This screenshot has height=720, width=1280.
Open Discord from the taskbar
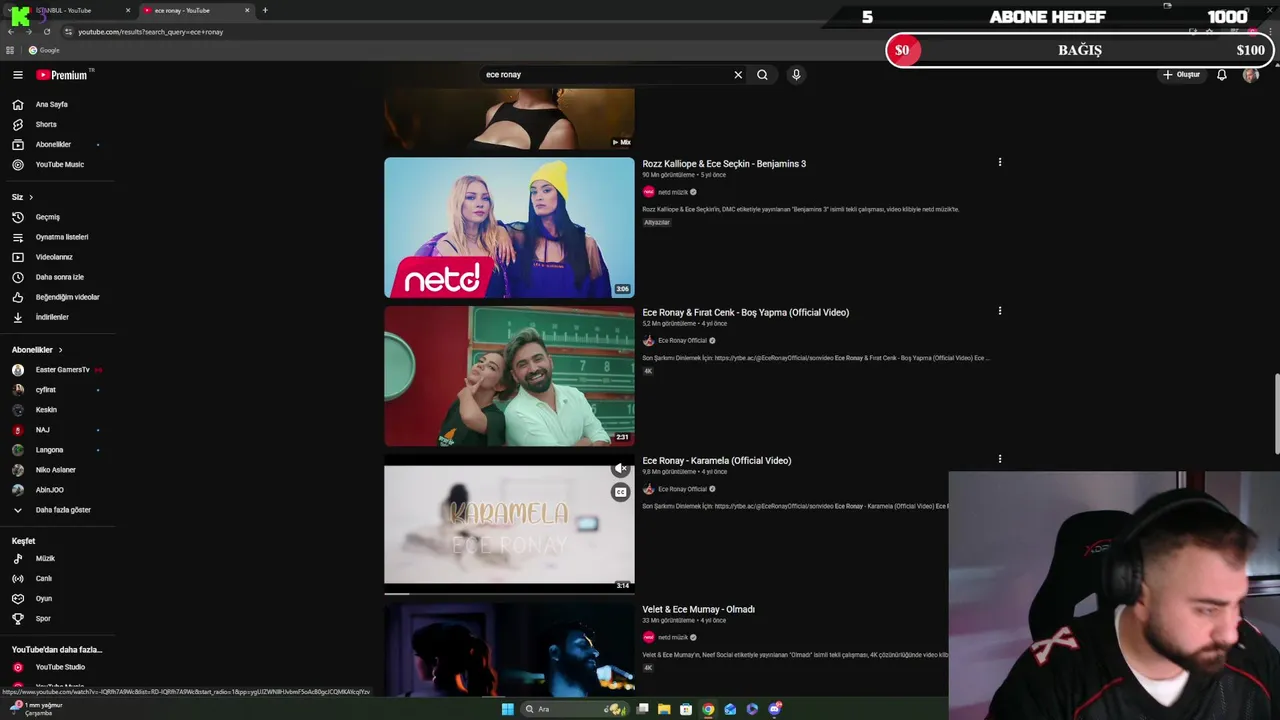774,709
